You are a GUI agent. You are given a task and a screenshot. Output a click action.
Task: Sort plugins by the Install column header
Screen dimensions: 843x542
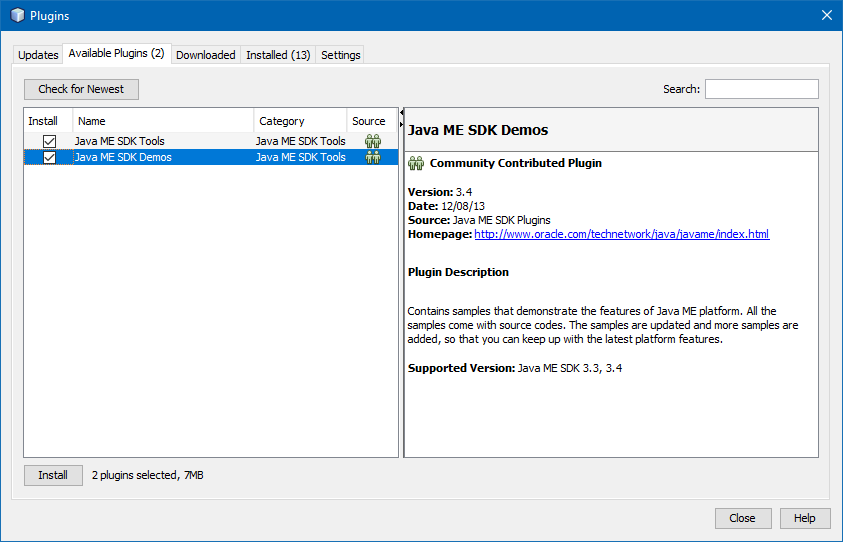(x=48, y=121)
